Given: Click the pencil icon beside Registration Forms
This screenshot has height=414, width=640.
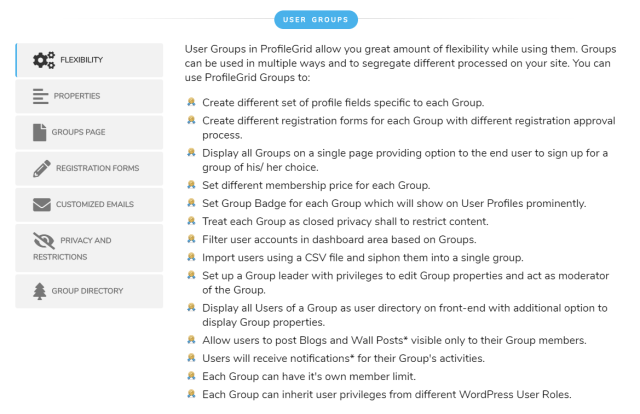Looking at the screenshot, I should 42,168.
